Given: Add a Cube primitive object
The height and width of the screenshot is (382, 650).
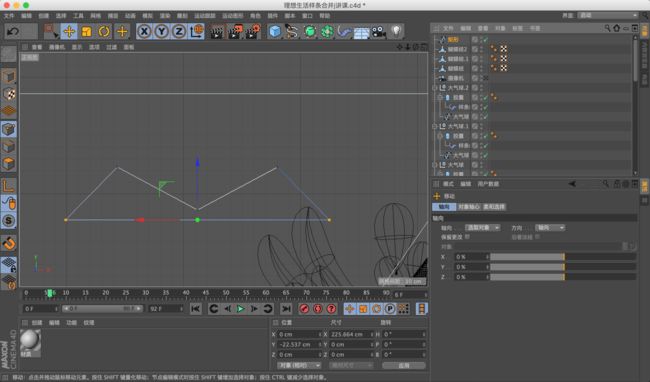Looking at the screenshot, I should pos(274,31).
